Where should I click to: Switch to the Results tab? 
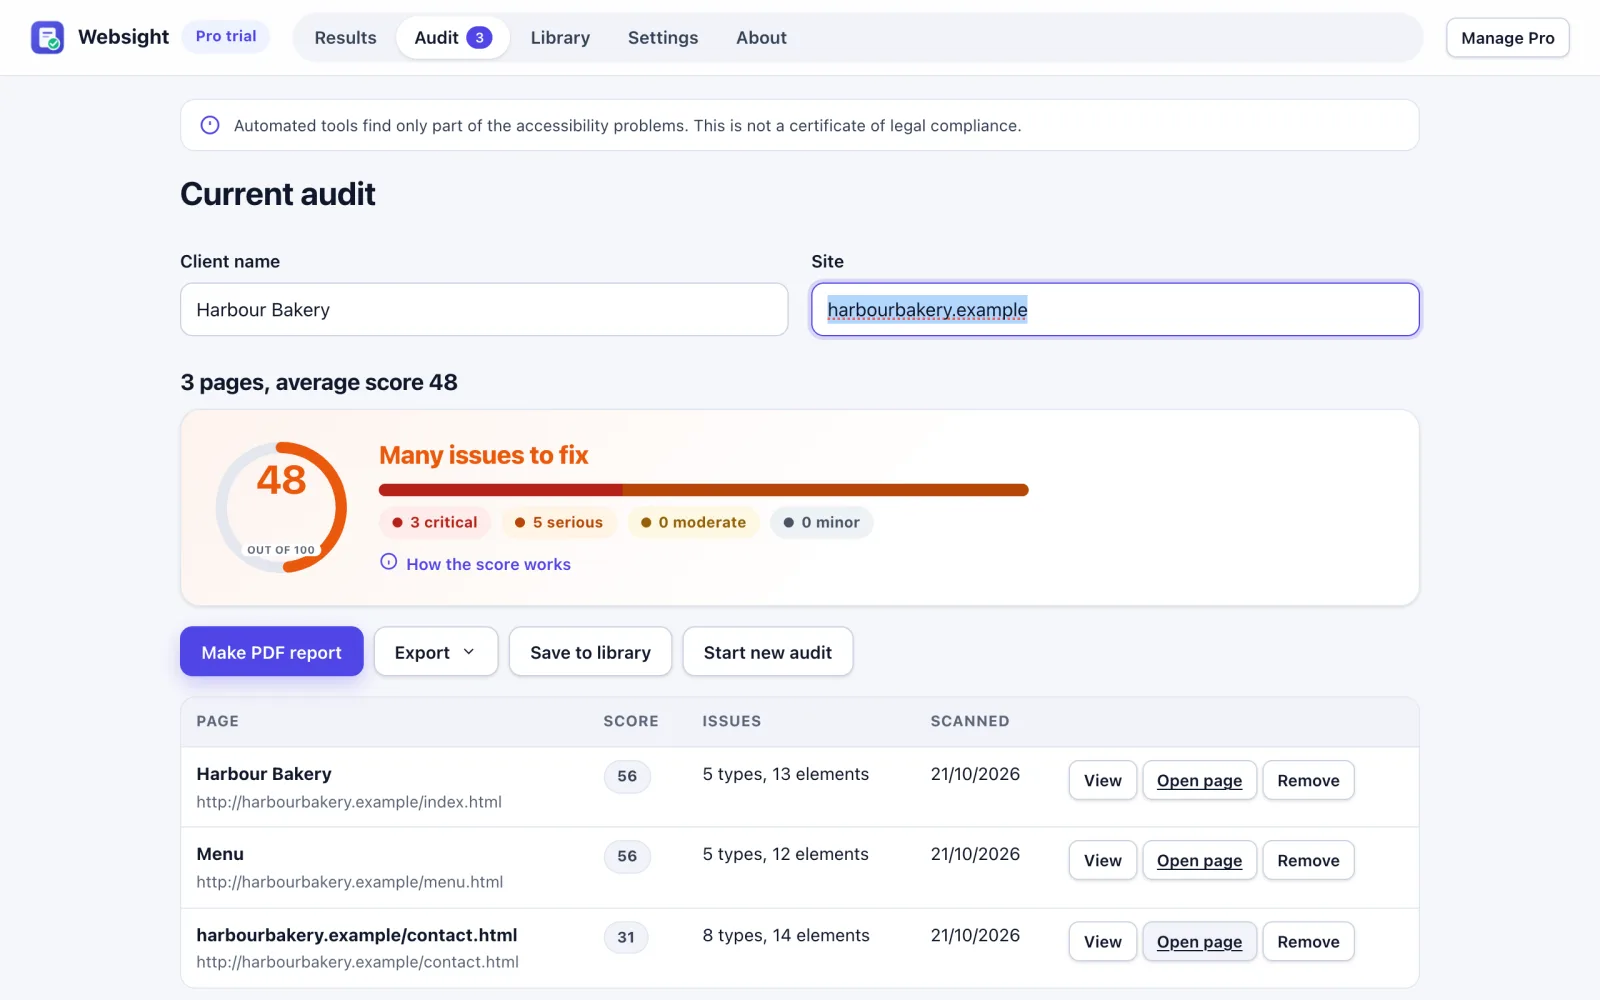pos(345,38)
